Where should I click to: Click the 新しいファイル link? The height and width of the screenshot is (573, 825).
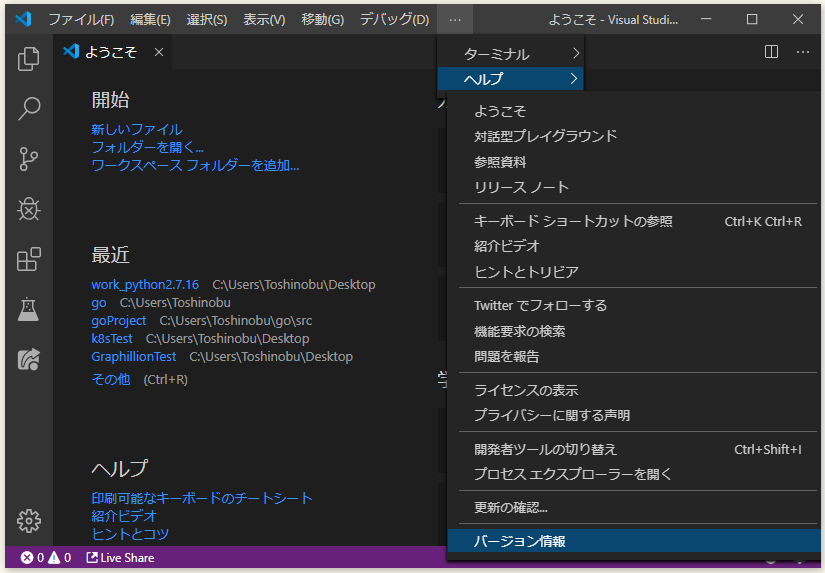pyautogui.click(x=137, y=129)
